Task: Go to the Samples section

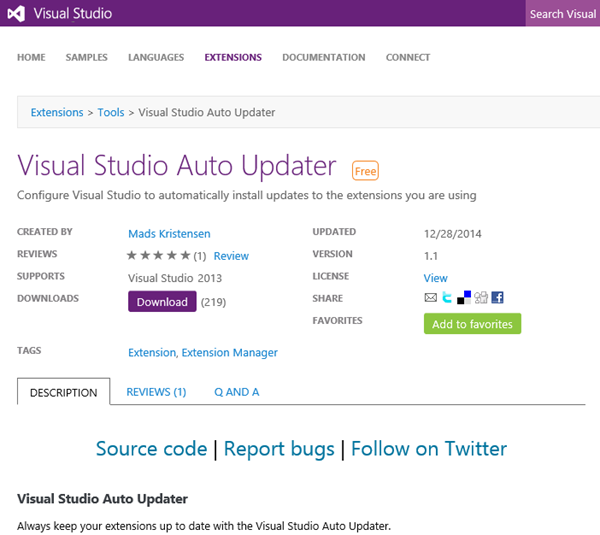Action: pyautogui.click(x=87, y=58)
